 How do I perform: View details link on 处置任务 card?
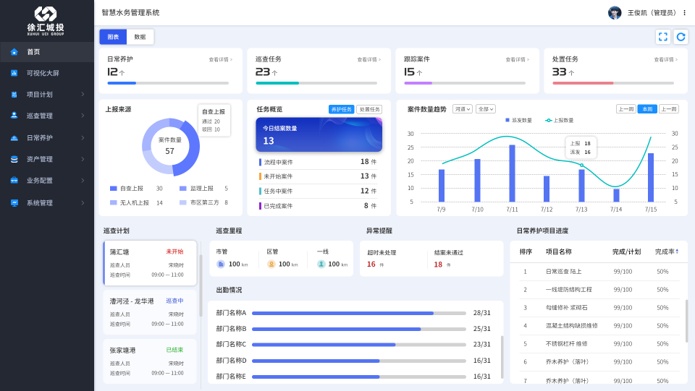(x=666, y=59)
